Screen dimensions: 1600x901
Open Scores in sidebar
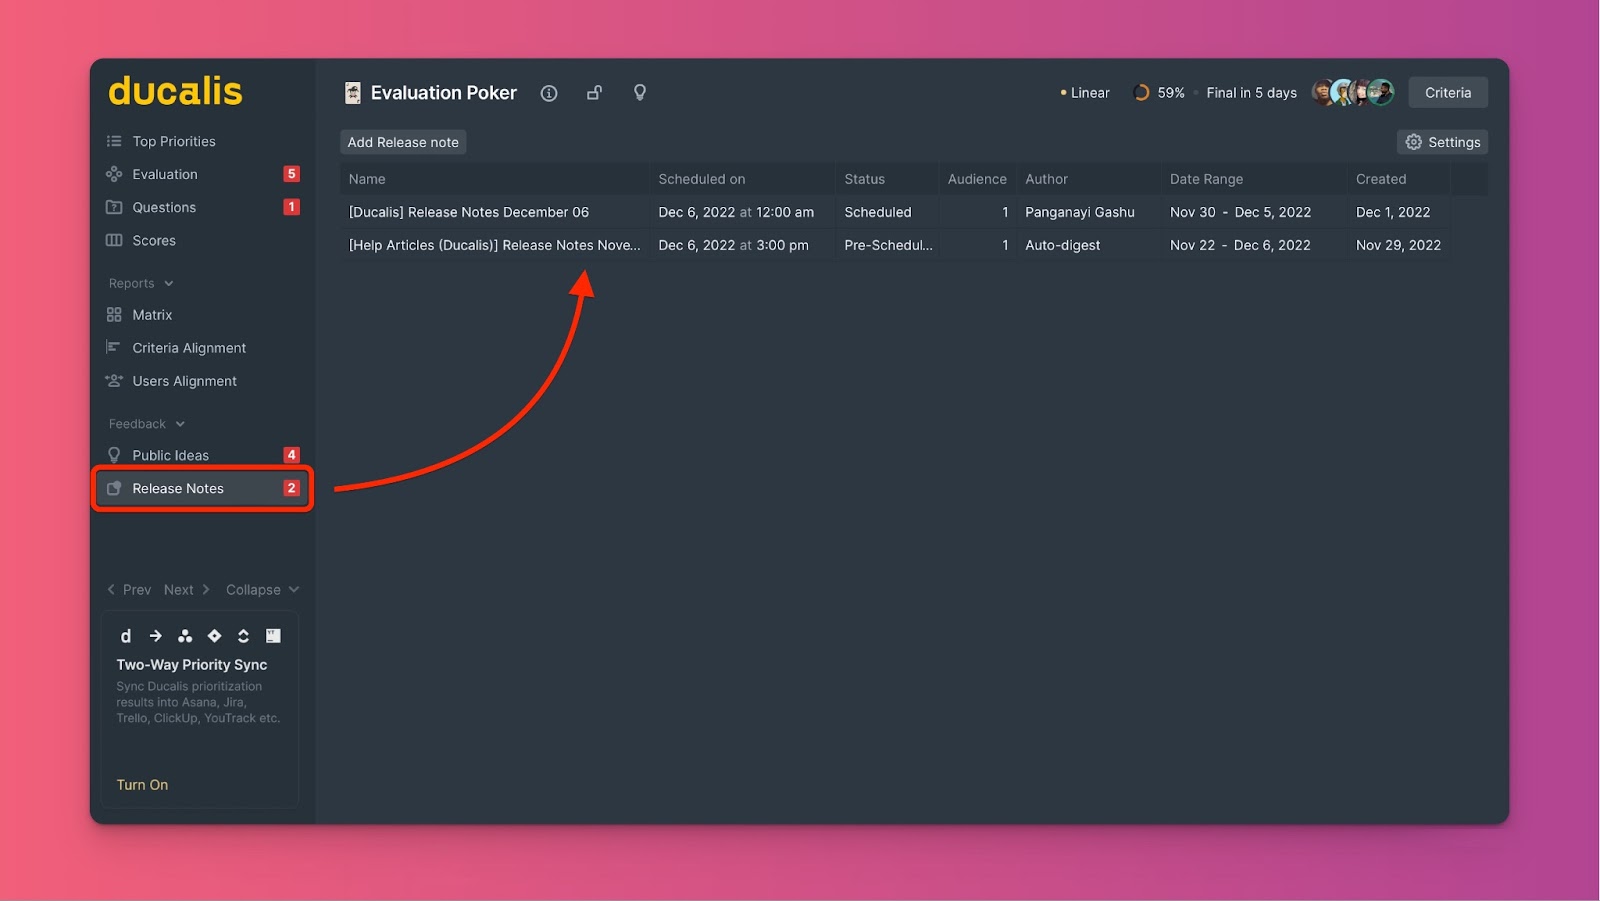tap(154, 240)
